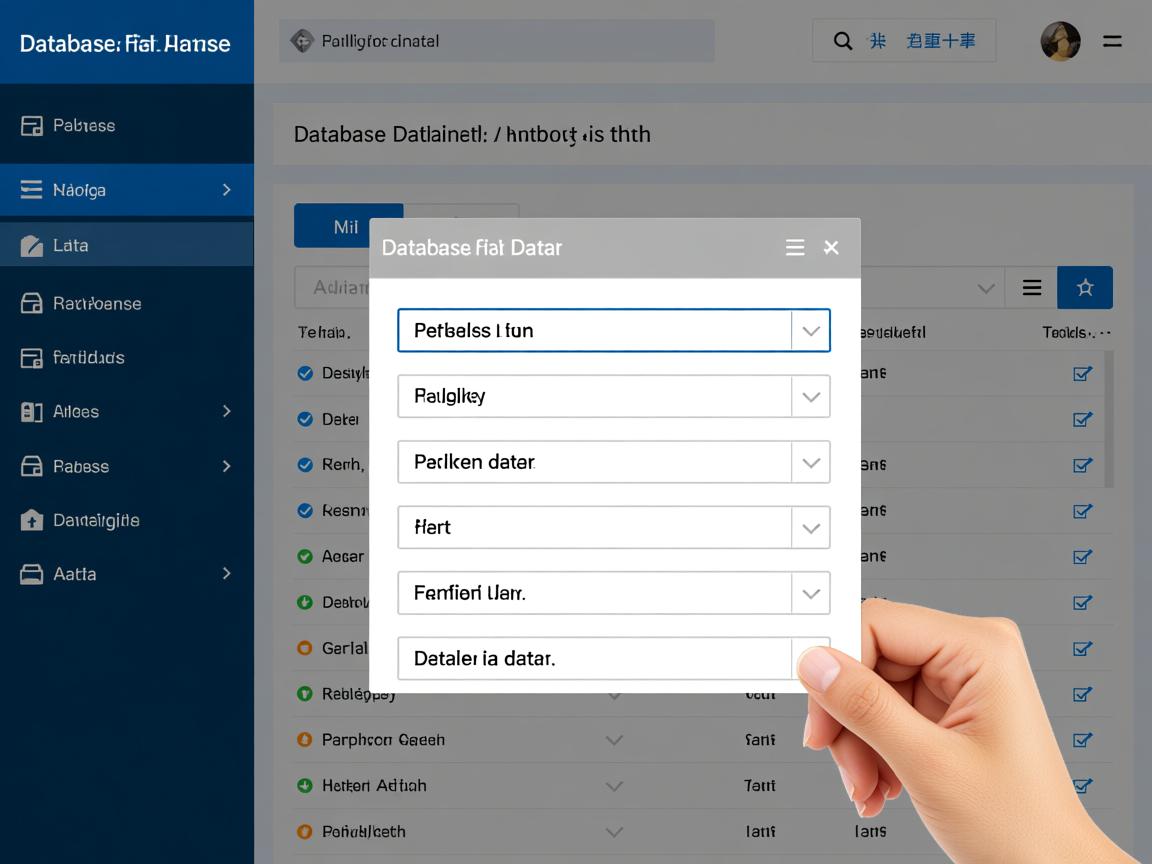Image resolution: width=1152 pixels, height=864 pixels.
Task: Expand the Famfieri Uarr dropdown arrow
Action: tap(810, 594)
